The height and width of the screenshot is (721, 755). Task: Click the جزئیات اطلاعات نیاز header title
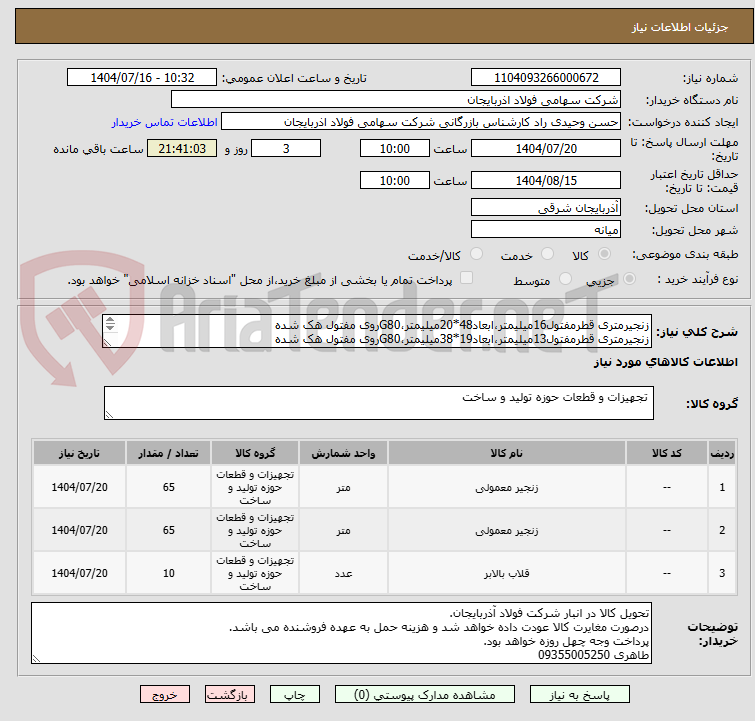click(679, 27)
